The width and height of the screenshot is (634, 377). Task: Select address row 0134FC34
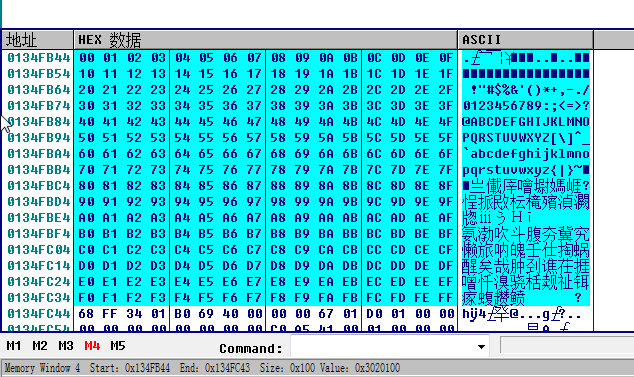tap(39, 298)
